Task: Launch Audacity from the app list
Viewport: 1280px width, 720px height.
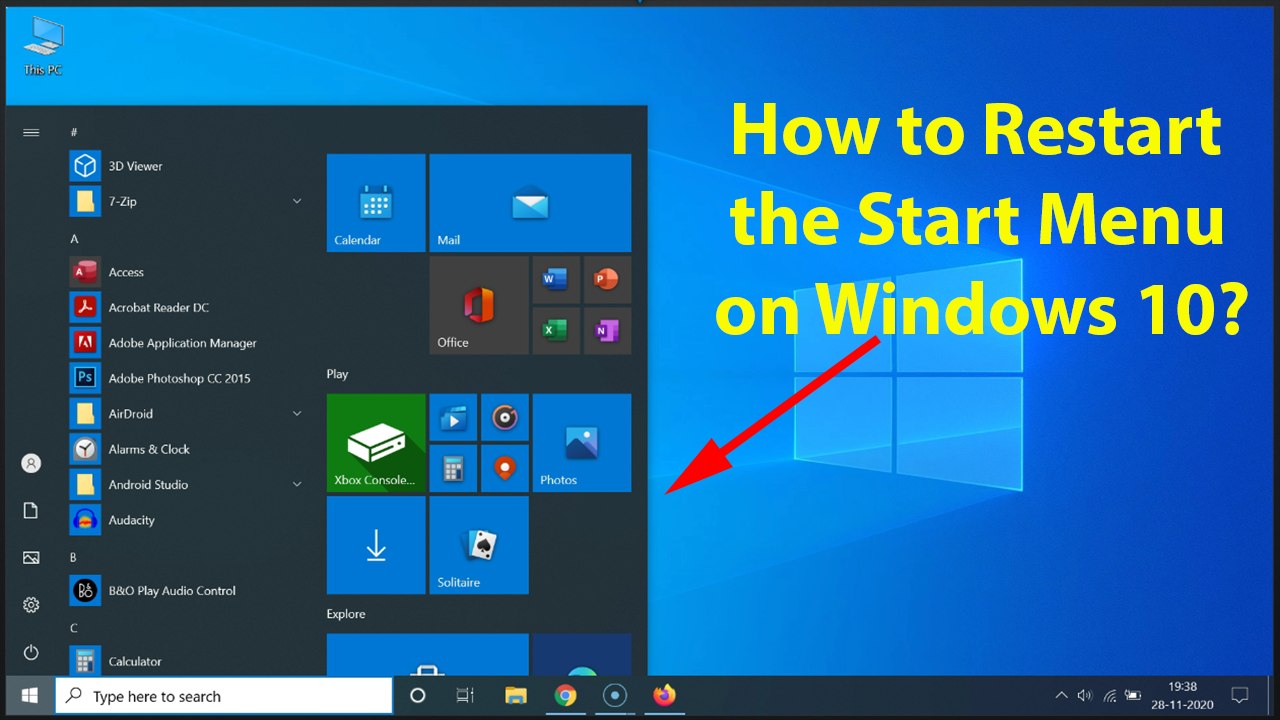Action: click(x=186, y=520)
